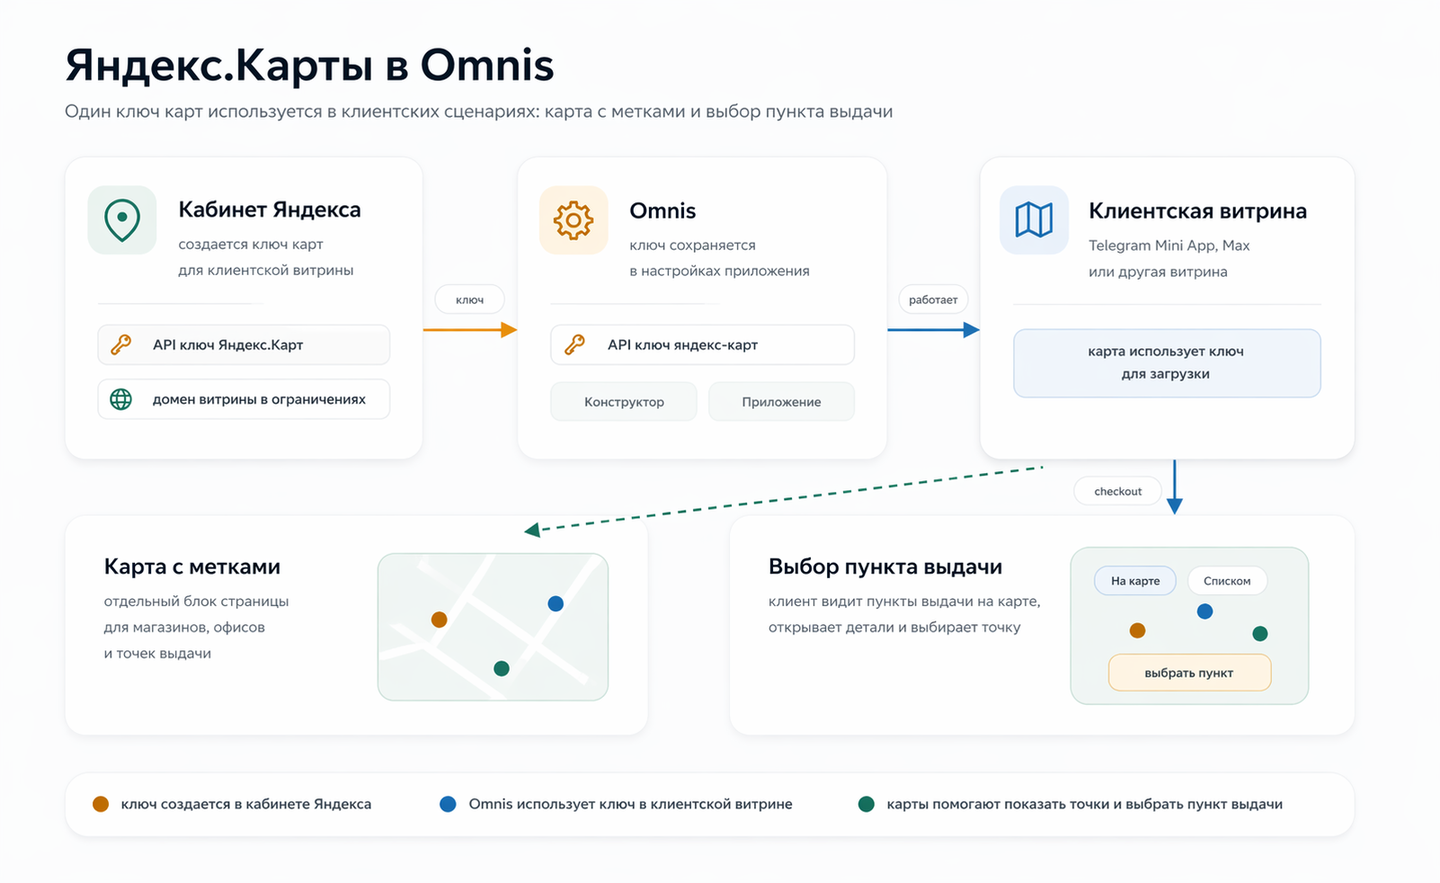
Task: Click the orange legend dot at the bottom
Action: click(x=99, y=803)
